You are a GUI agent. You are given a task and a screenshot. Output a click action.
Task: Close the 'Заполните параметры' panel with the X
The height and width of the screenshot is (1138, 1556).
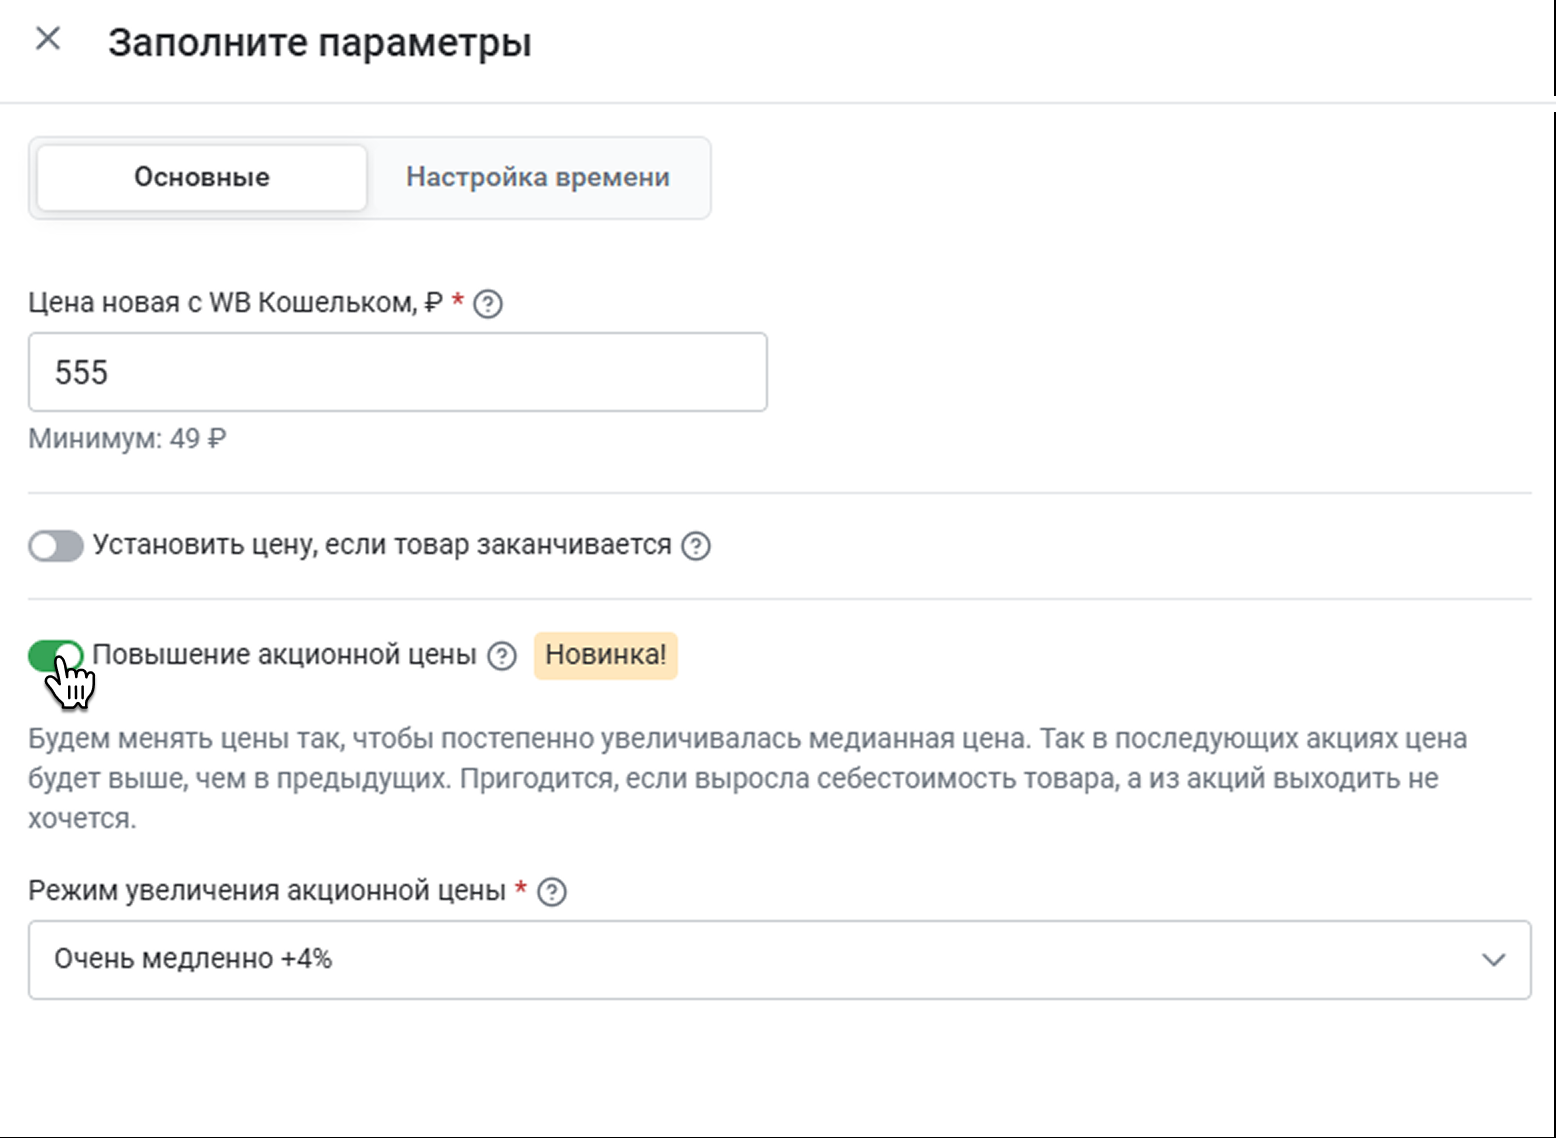tap(48, 39)
